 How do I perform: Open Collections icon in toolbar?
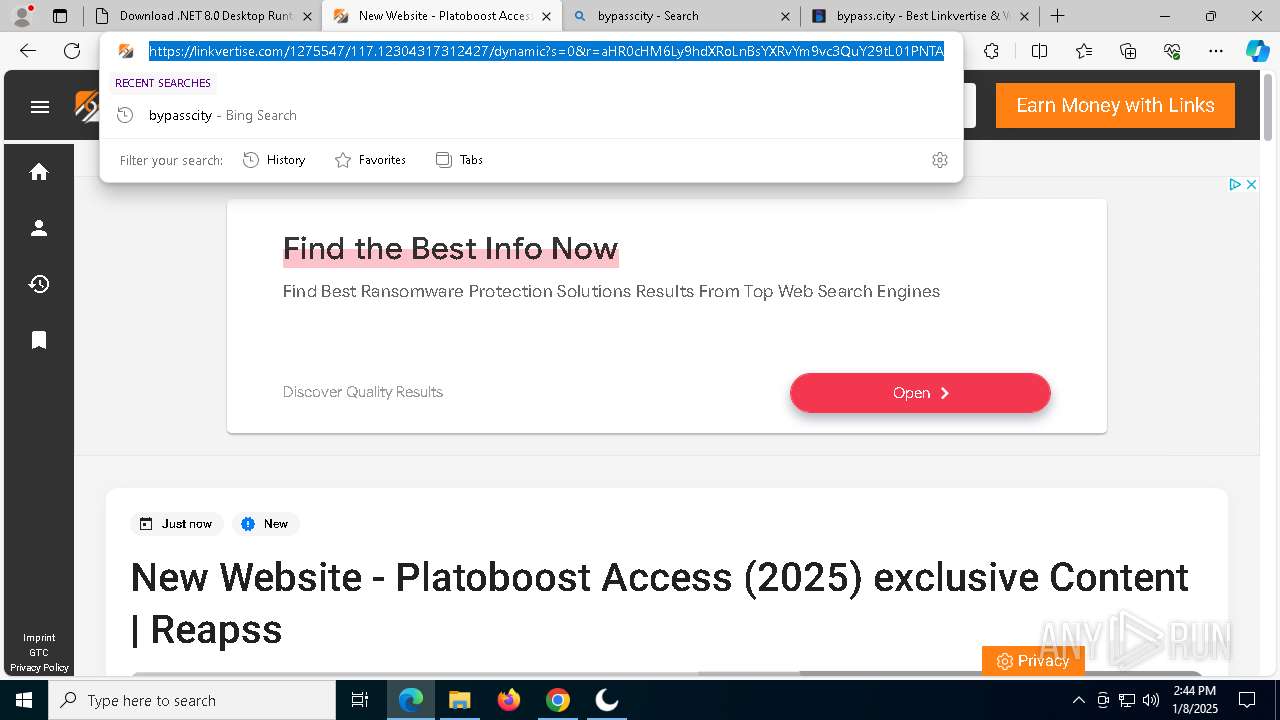[x=1128, y=51]
